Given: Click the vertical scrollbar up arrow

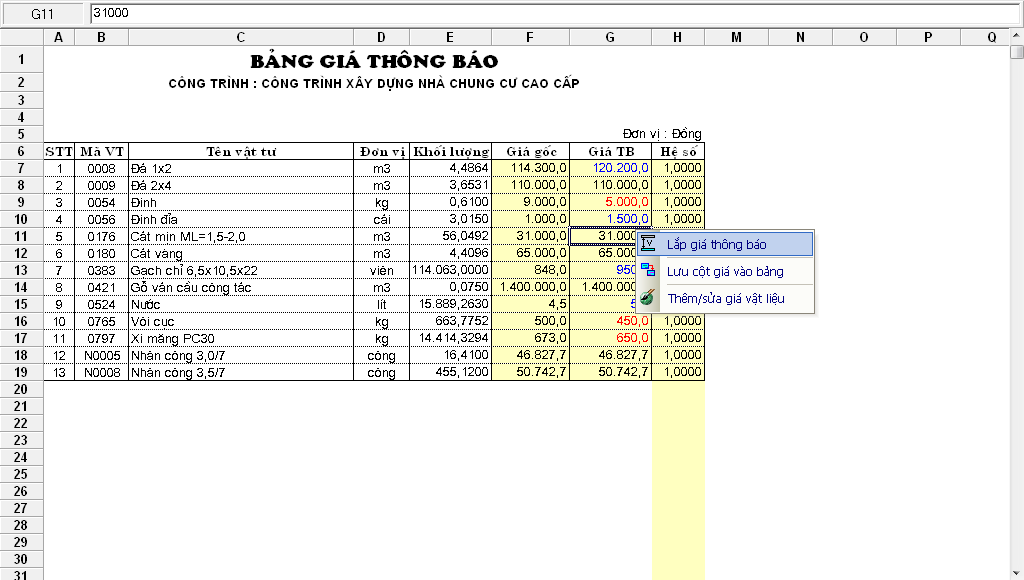Looking at the screenshot, I should pos(1016,52).
